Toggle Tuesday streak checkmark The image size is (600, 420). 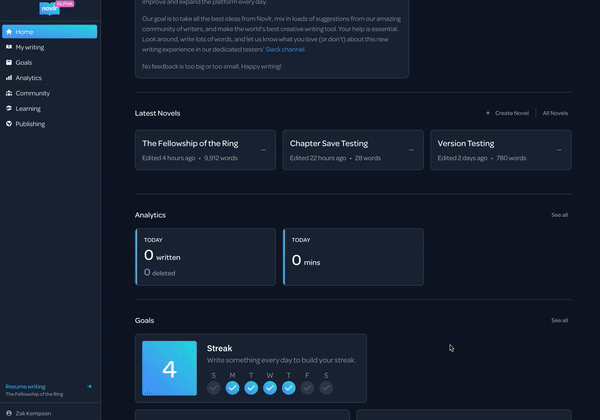[251, 388]
